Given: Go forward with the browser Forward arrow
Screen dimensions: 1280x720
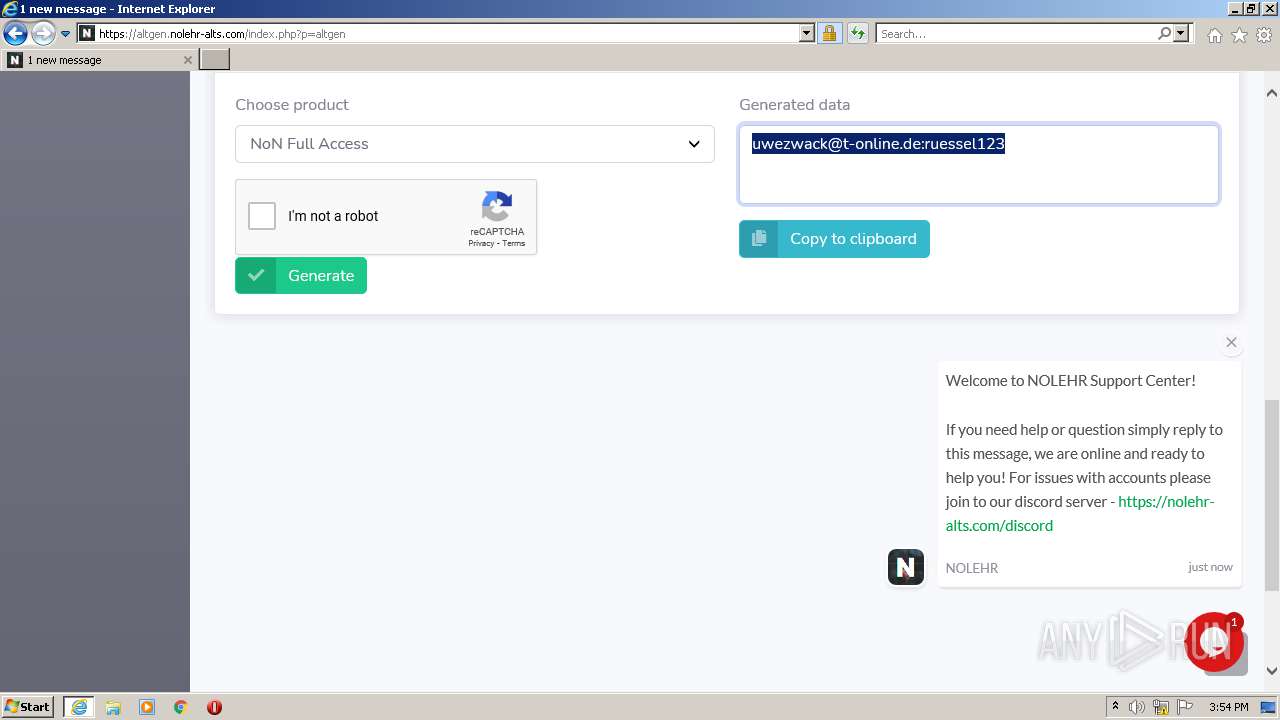Looking at the screenshot, I should pos(42,34).
